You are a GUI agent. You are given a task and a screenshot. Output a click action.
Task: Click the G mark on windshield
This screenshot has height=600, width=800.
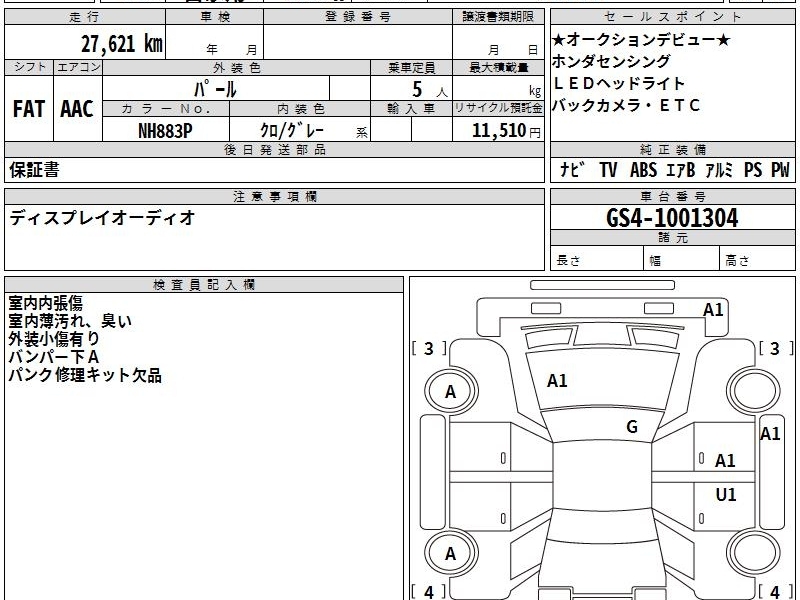tap(632, 427)
